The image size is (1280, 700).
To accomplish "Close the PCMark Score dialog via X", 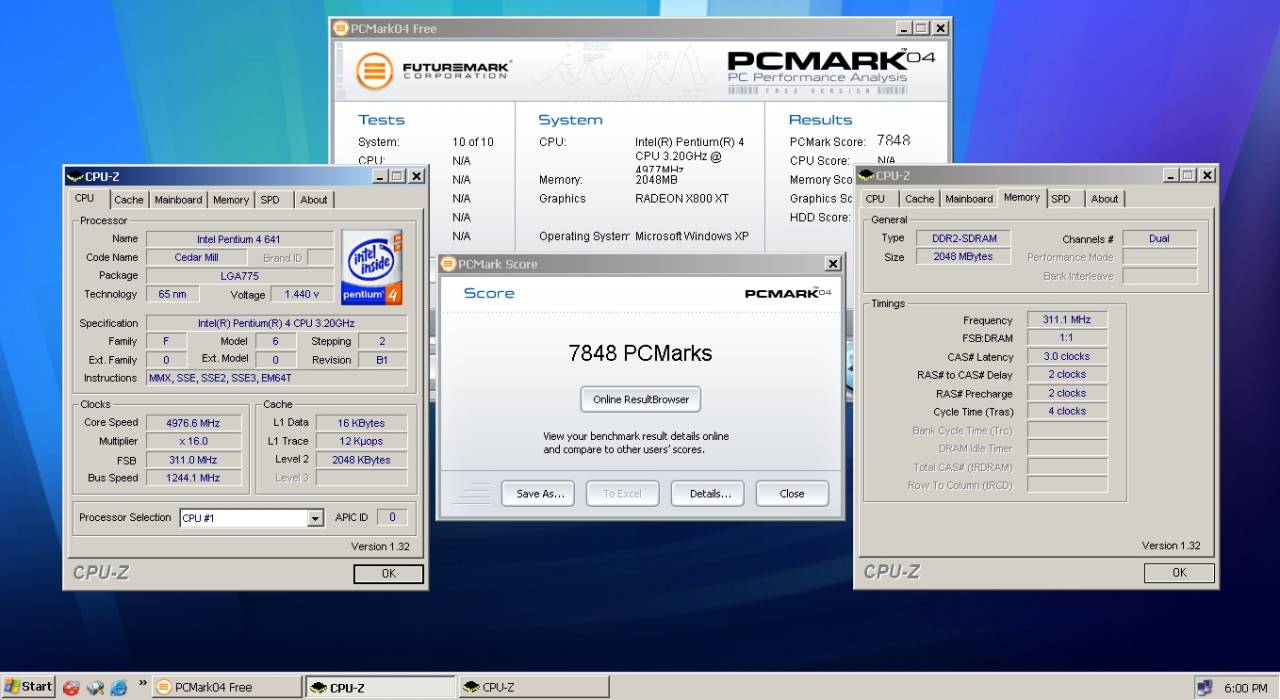I will point(832,264).
